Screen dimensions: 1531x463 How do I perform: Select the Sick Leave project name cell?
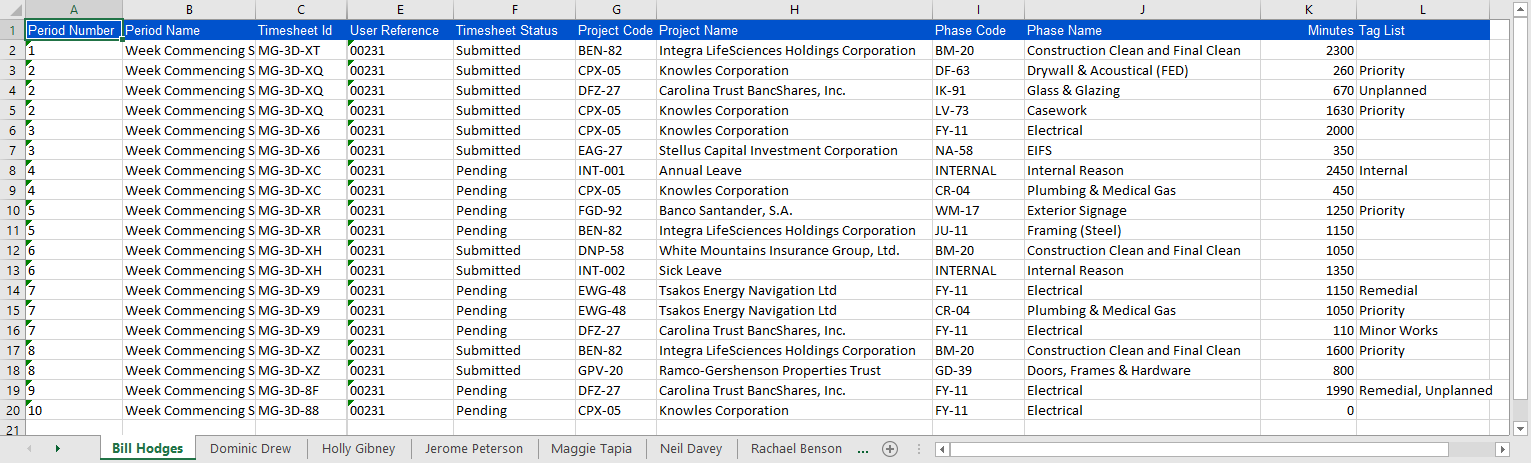pos(794,270)
